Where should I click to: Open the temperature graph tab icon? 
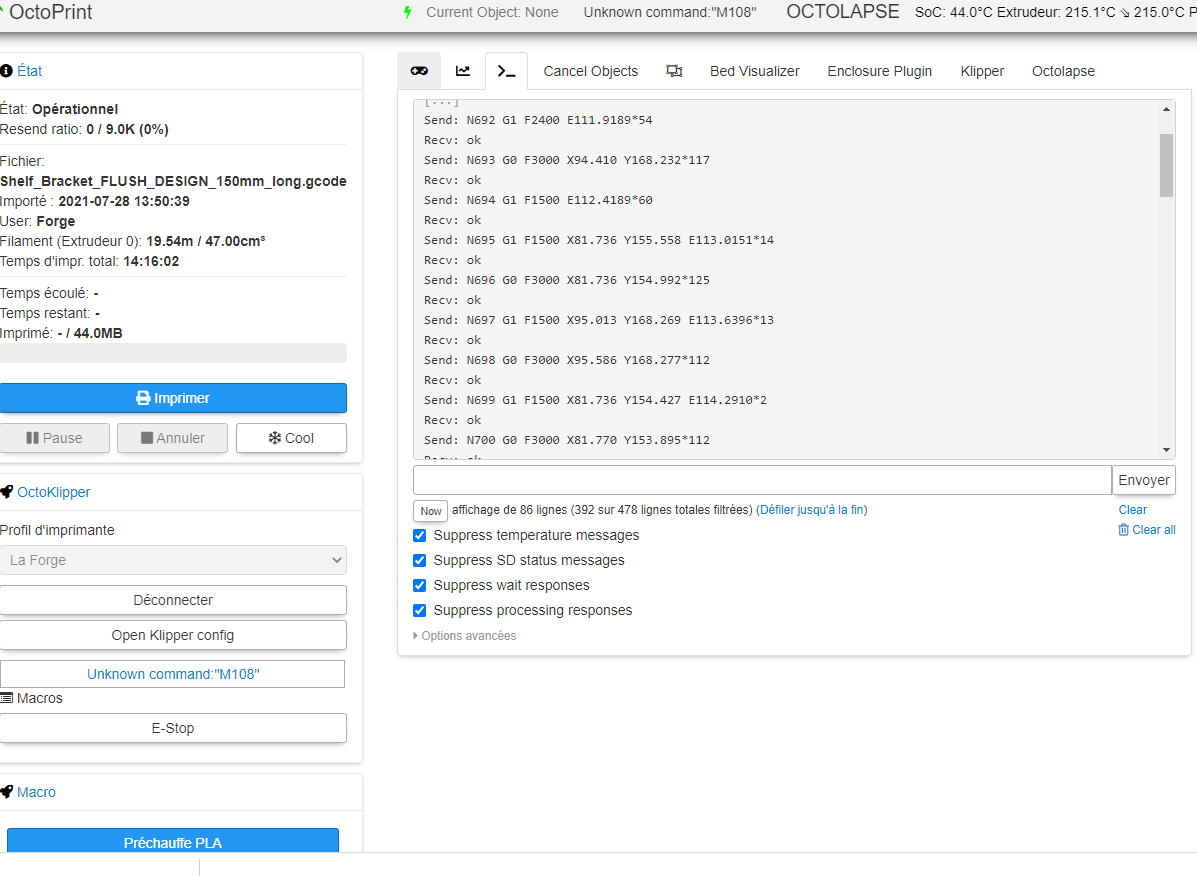click(x=463, y=71)
